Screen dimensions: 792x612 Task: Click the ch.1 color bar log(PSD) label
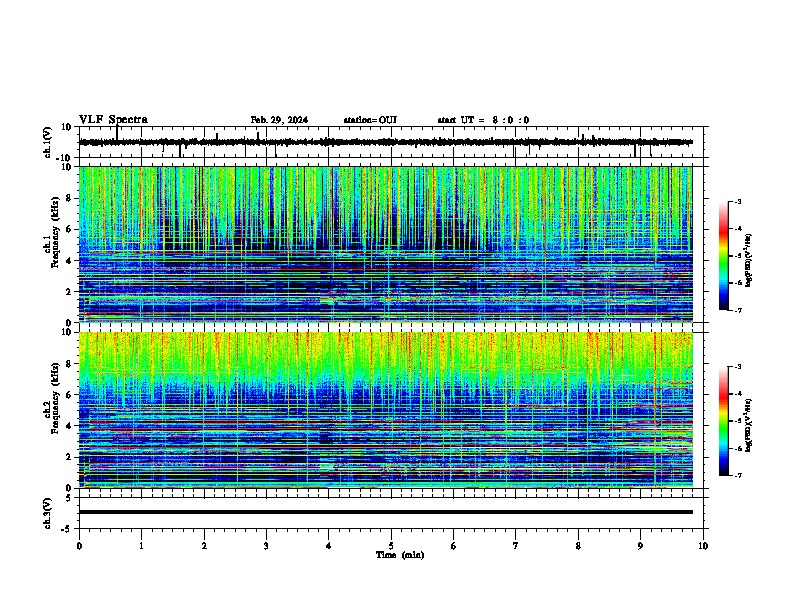pos(749,261)
